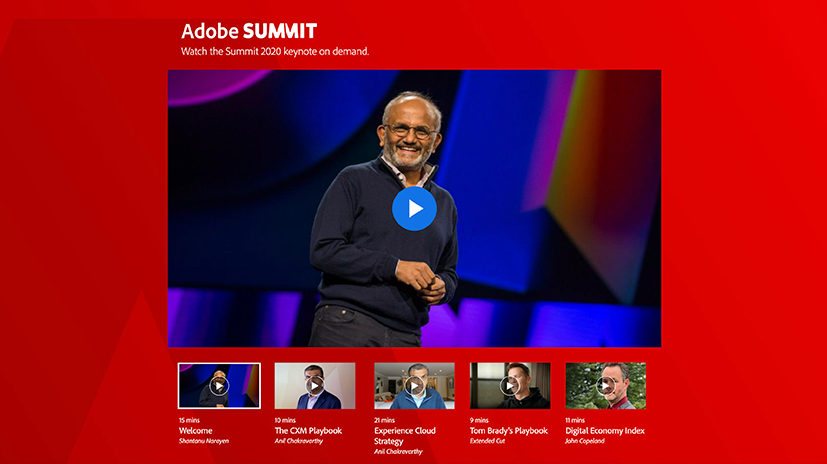
Task: Click the 15 mins duration label
Action: pyautogui.click(x=189, y=420)
